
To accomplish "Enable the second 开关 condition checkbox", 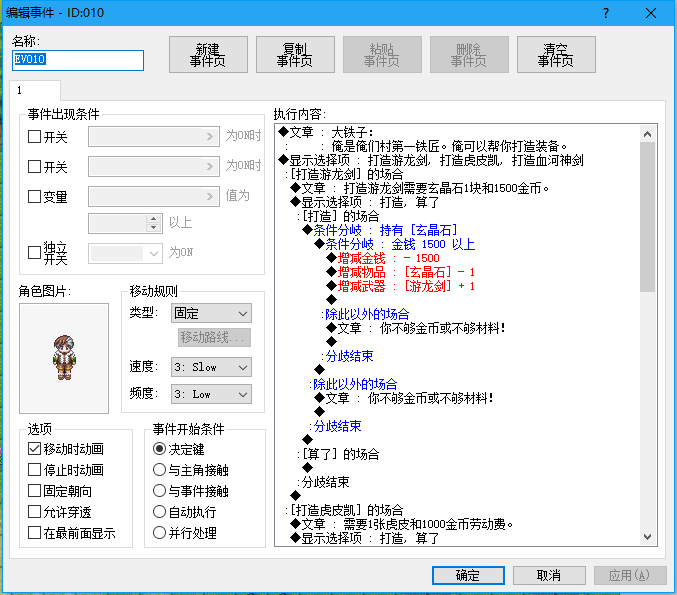I will [x=34, y=167].
